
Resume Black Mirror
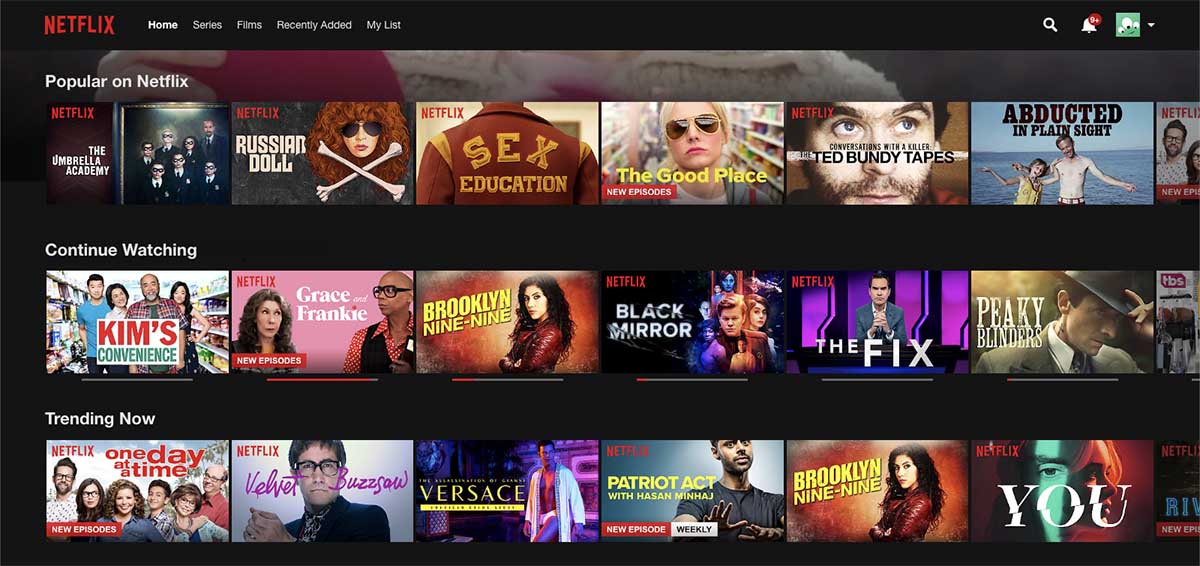[692, 322]
